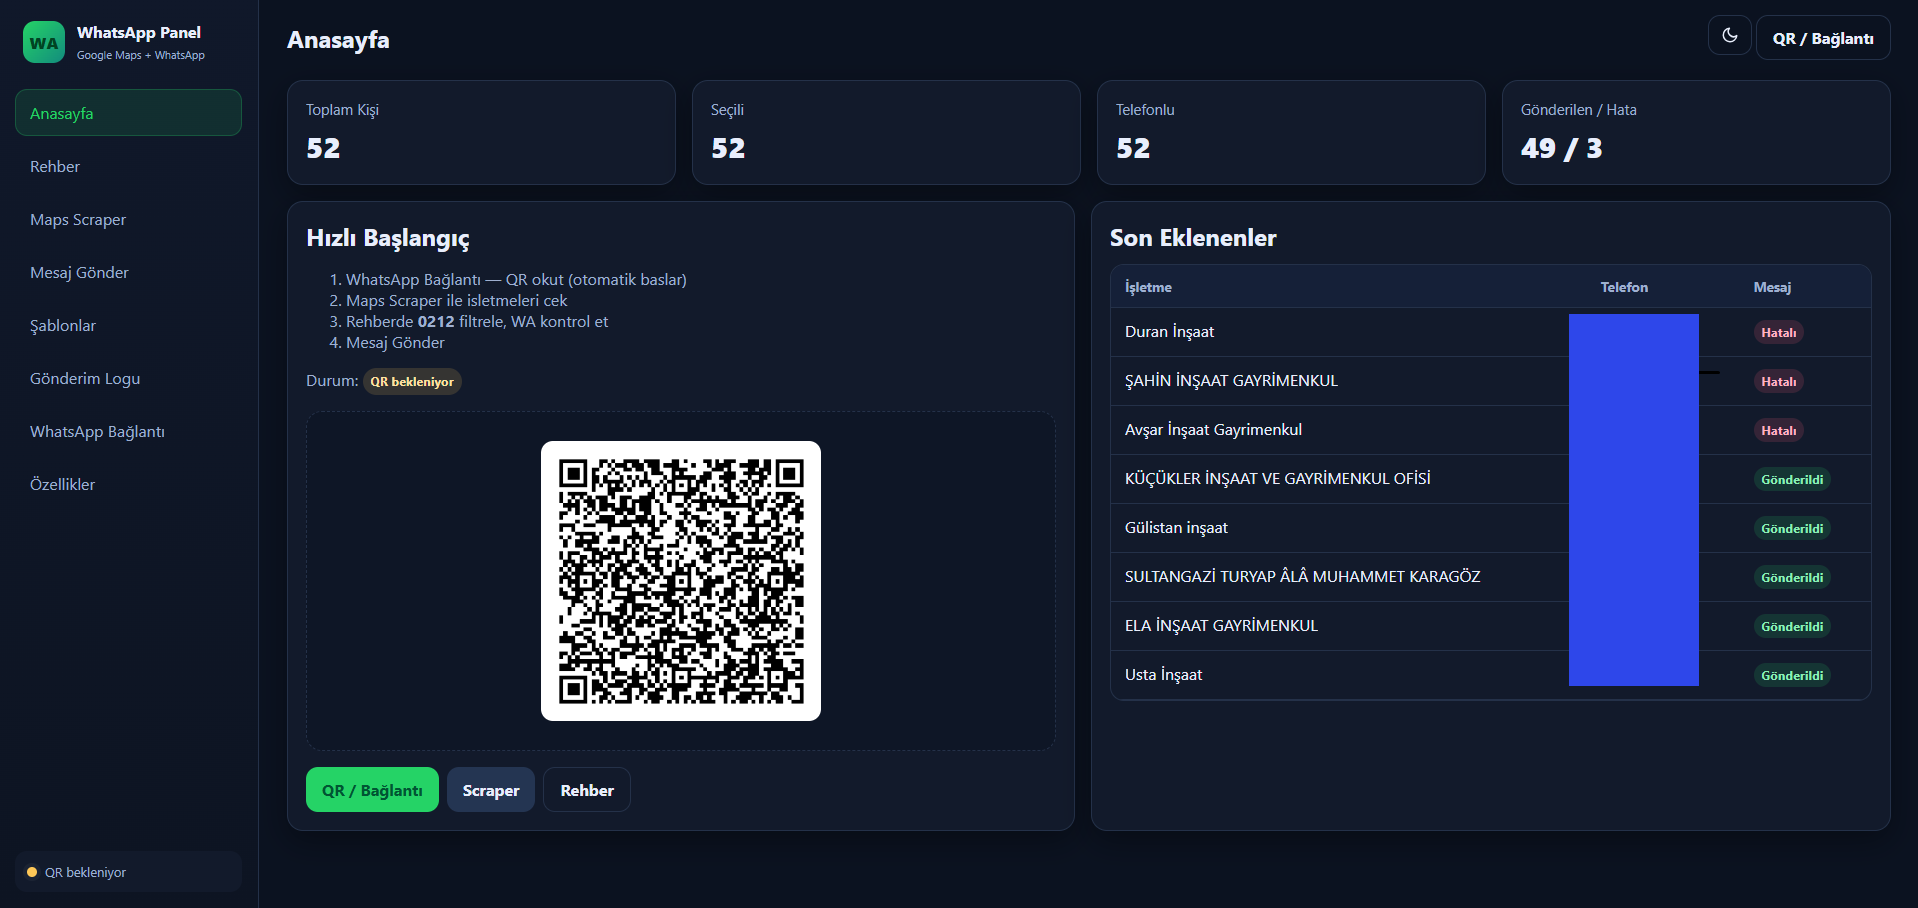The width and height of the screenshot is (1918, 908).
Task: Select Özellikler from the sidebar
Action: tap(128, 484)
